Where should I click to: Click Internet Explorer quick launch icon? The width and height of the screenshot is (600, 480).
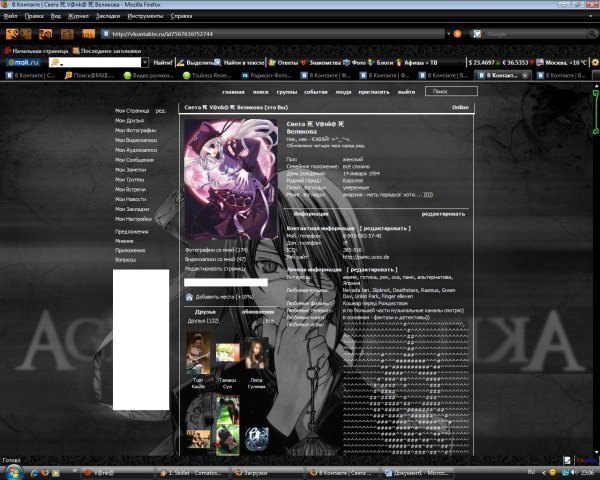[x=34, y=473]
